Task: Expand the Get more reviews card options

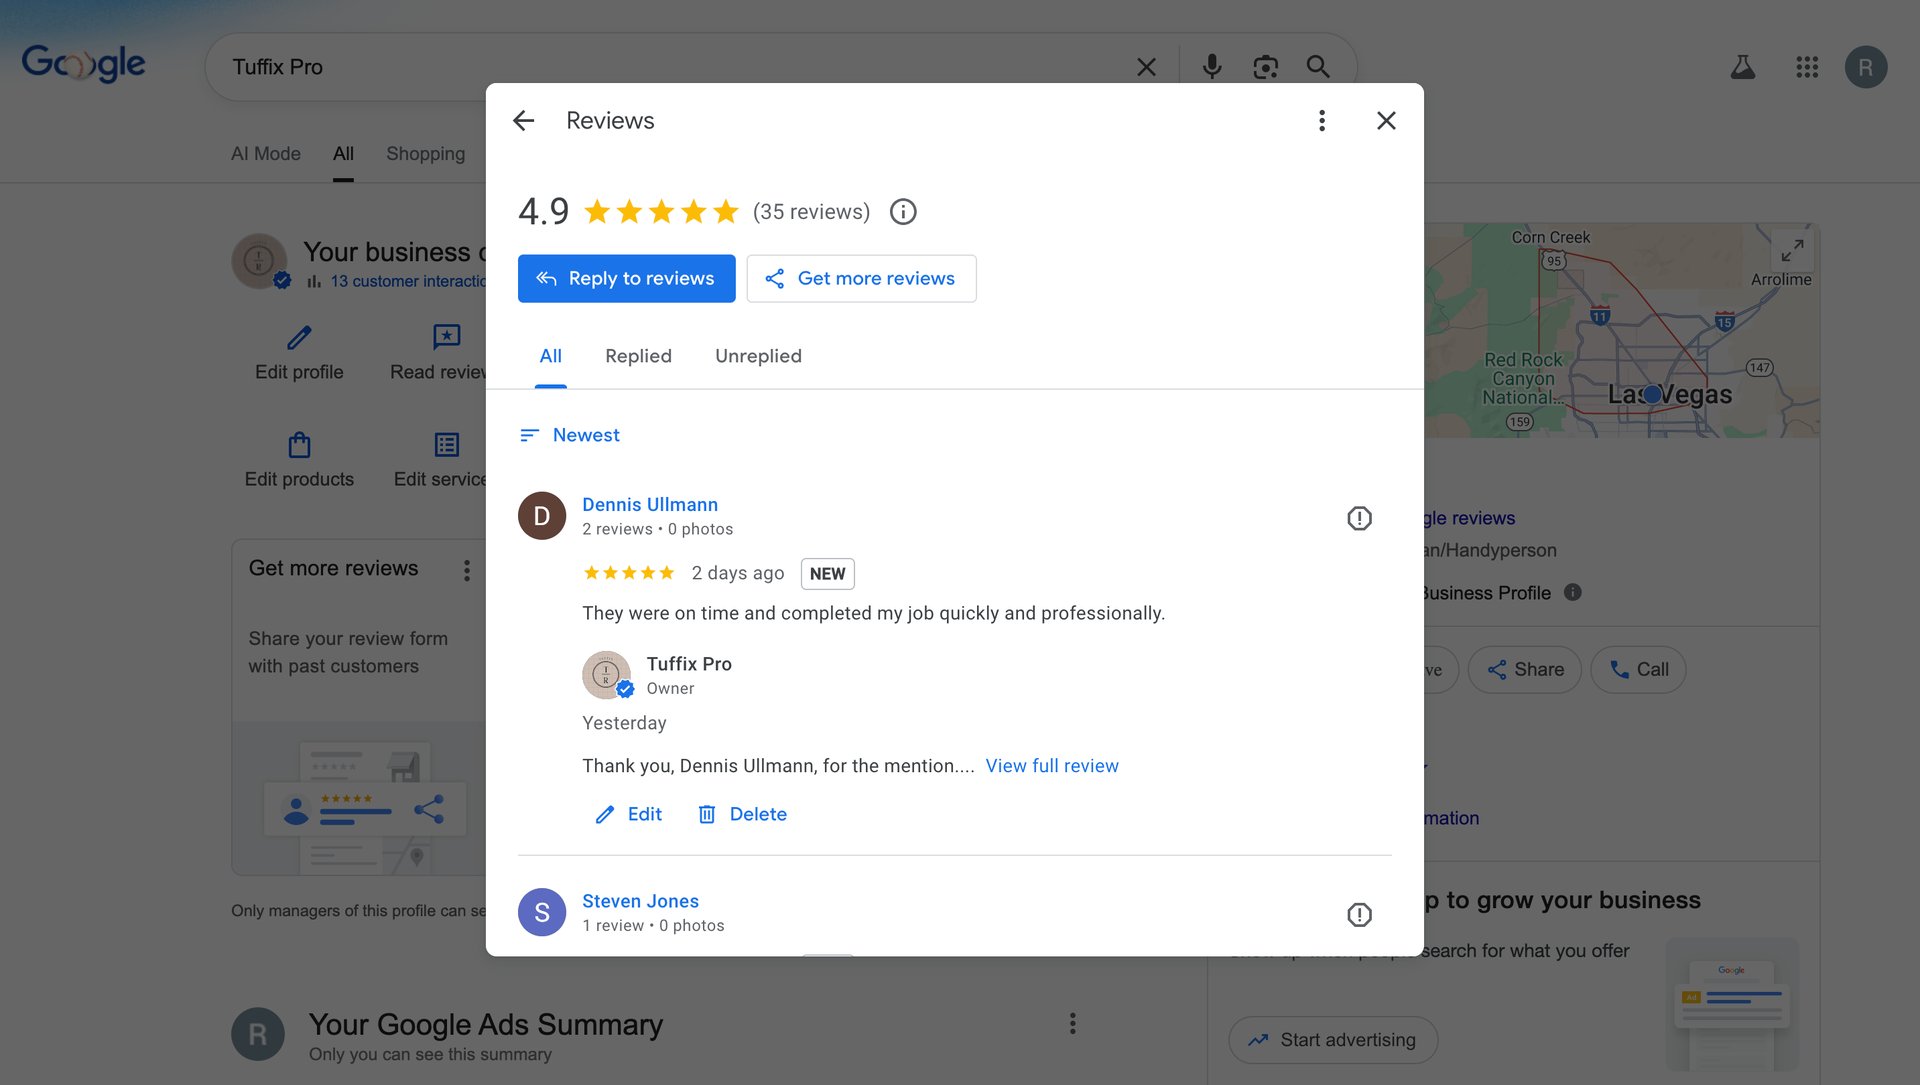Action: click(x=466, y=570)
